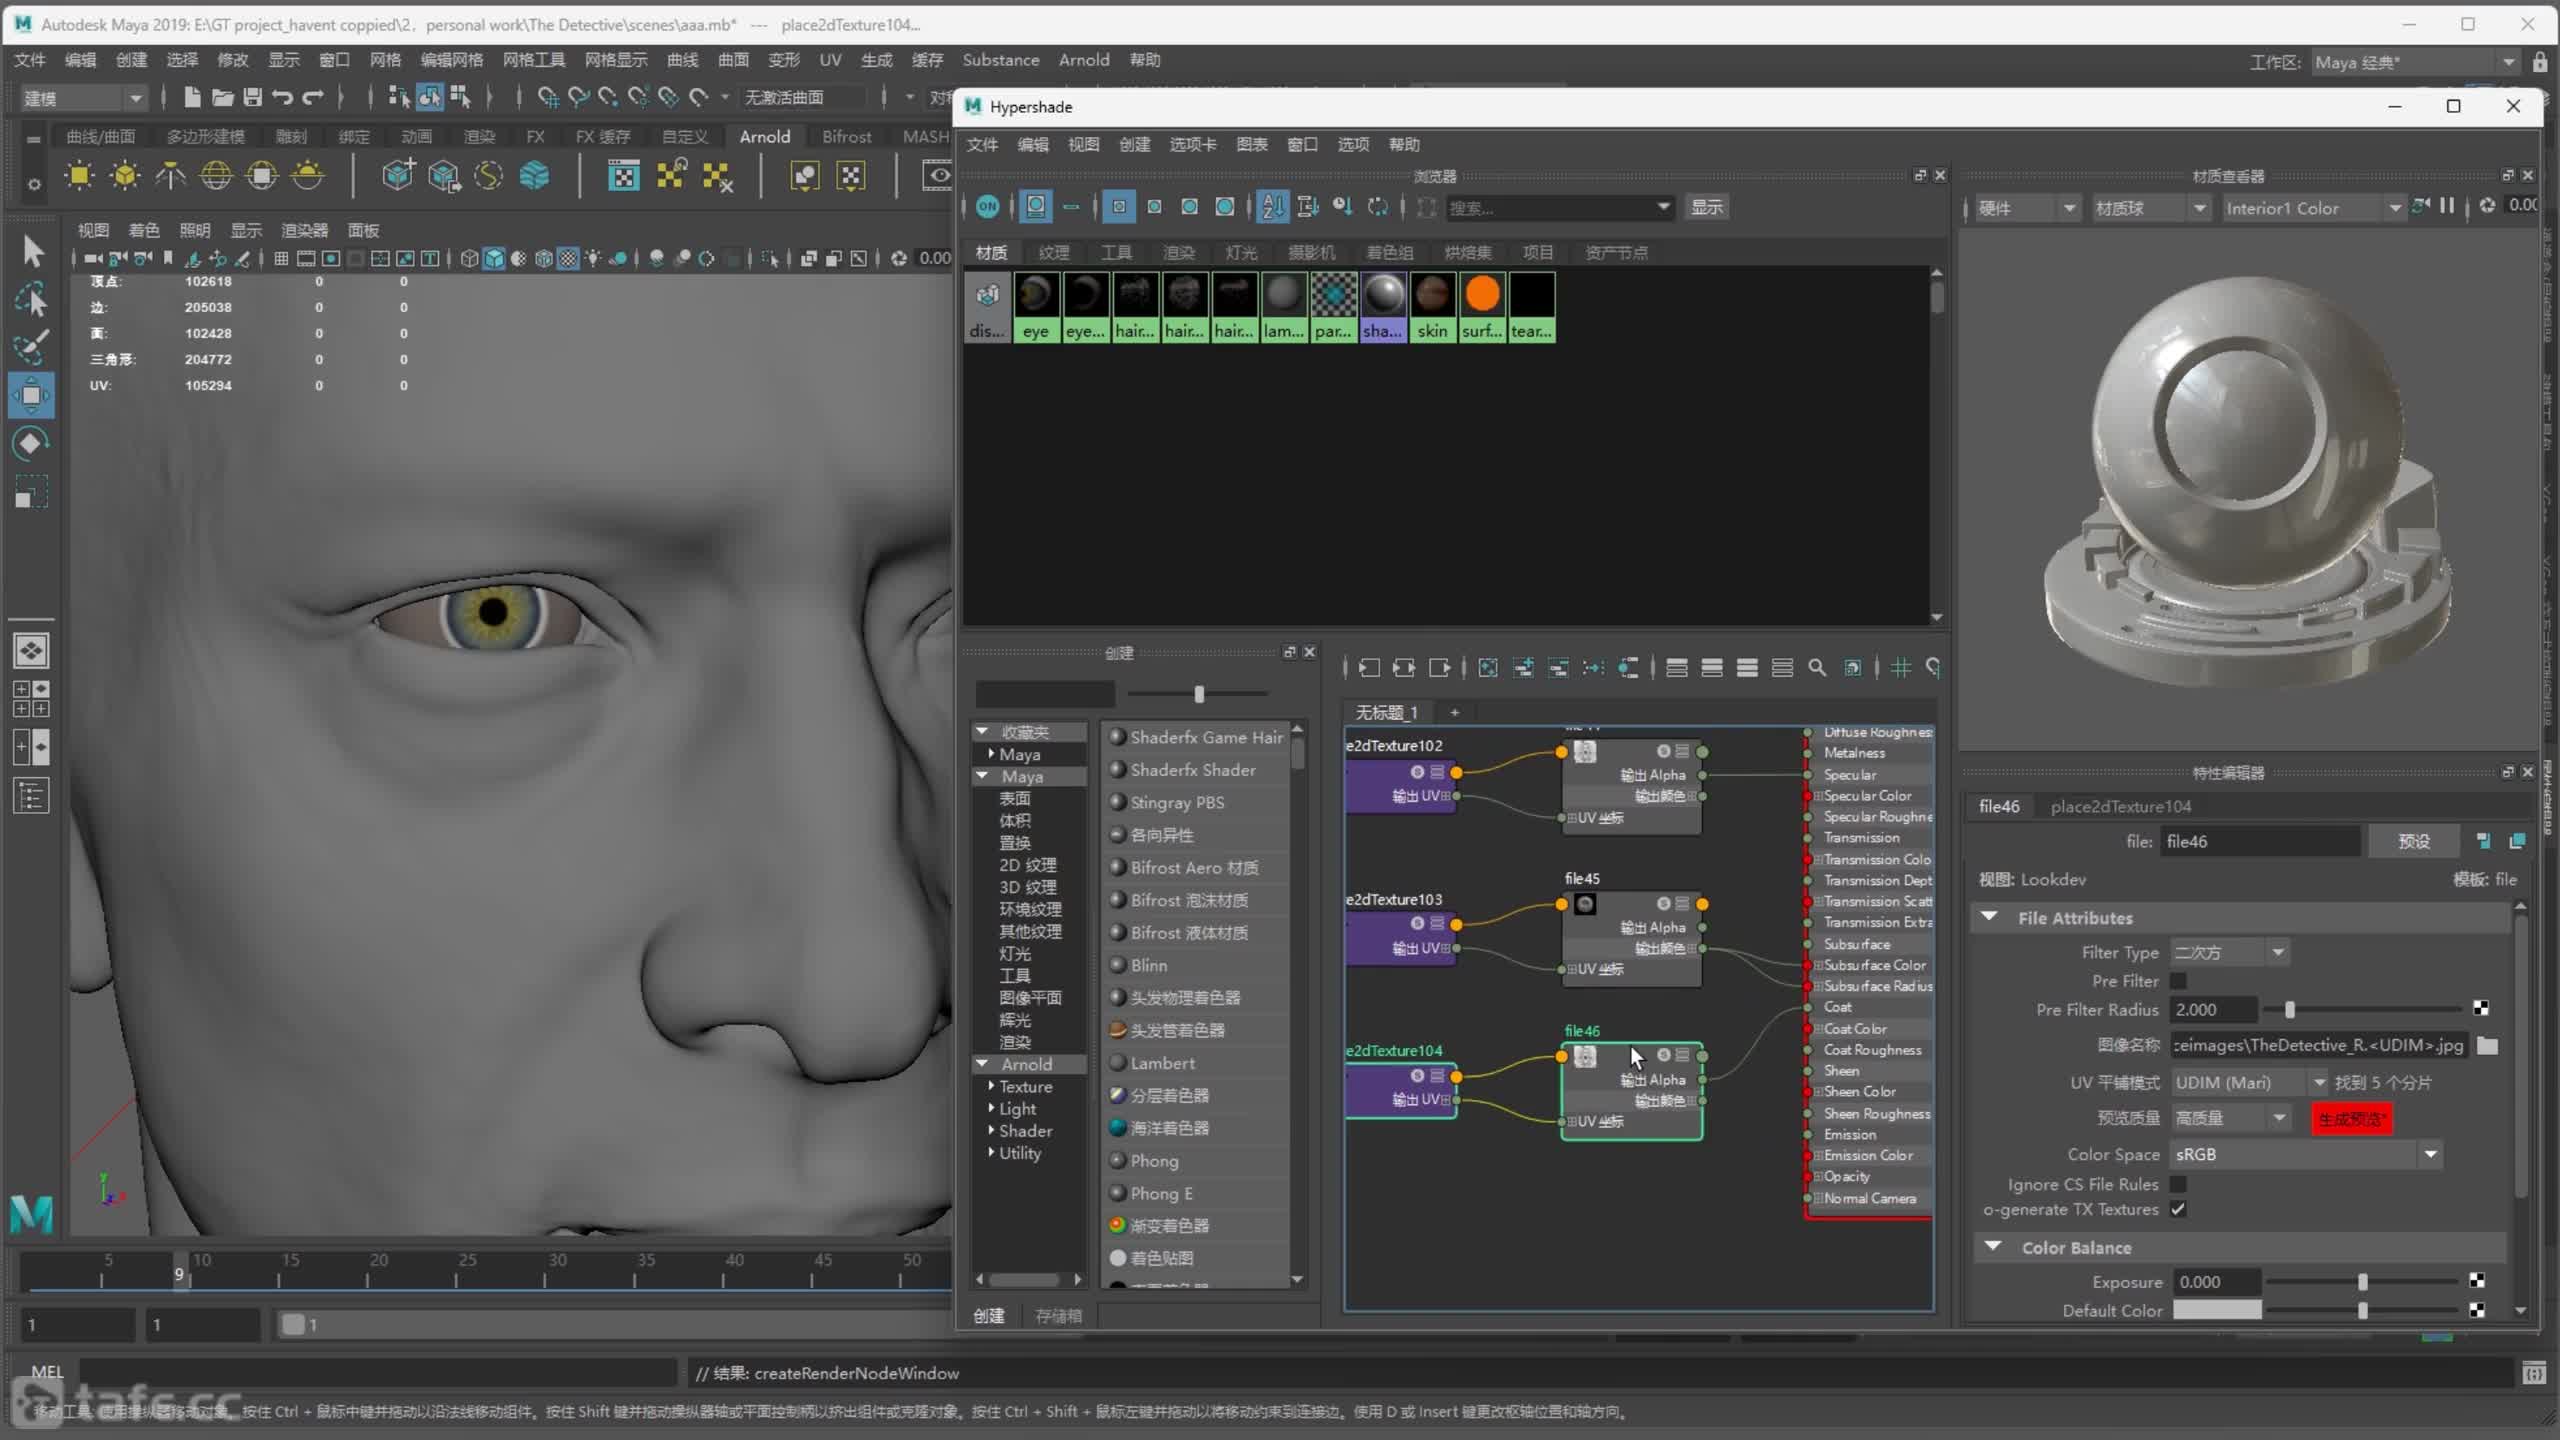Expand the Texture tree item under Arnold
The height and width of the screenshot is (1440, 2560).
pos(991,1086)
